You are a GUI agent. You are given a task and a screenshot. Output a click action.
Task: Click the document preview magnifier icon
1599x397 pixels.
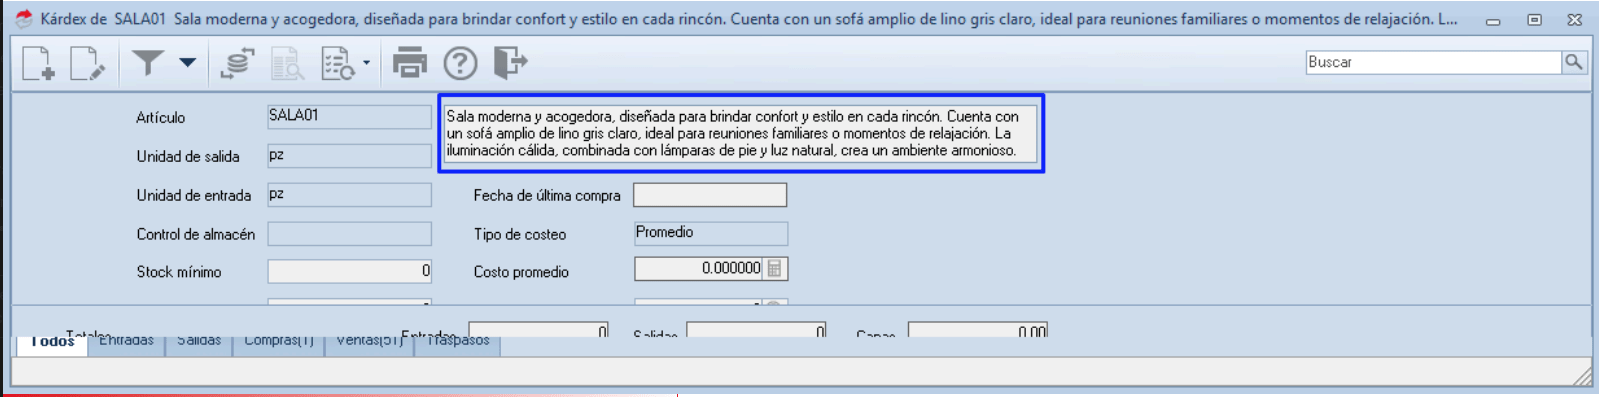(x=287, y=63)
